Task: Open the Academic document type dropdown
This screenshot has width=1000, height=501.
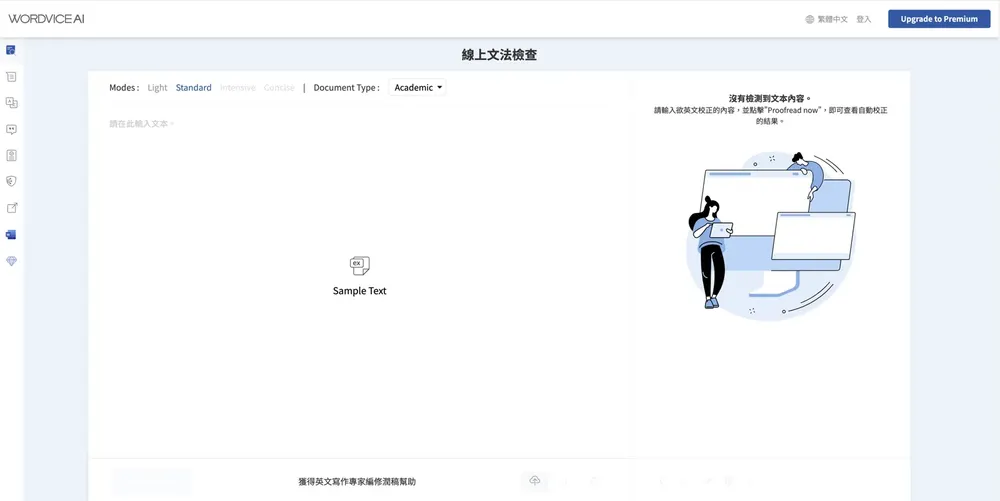Action: (418, 88)
